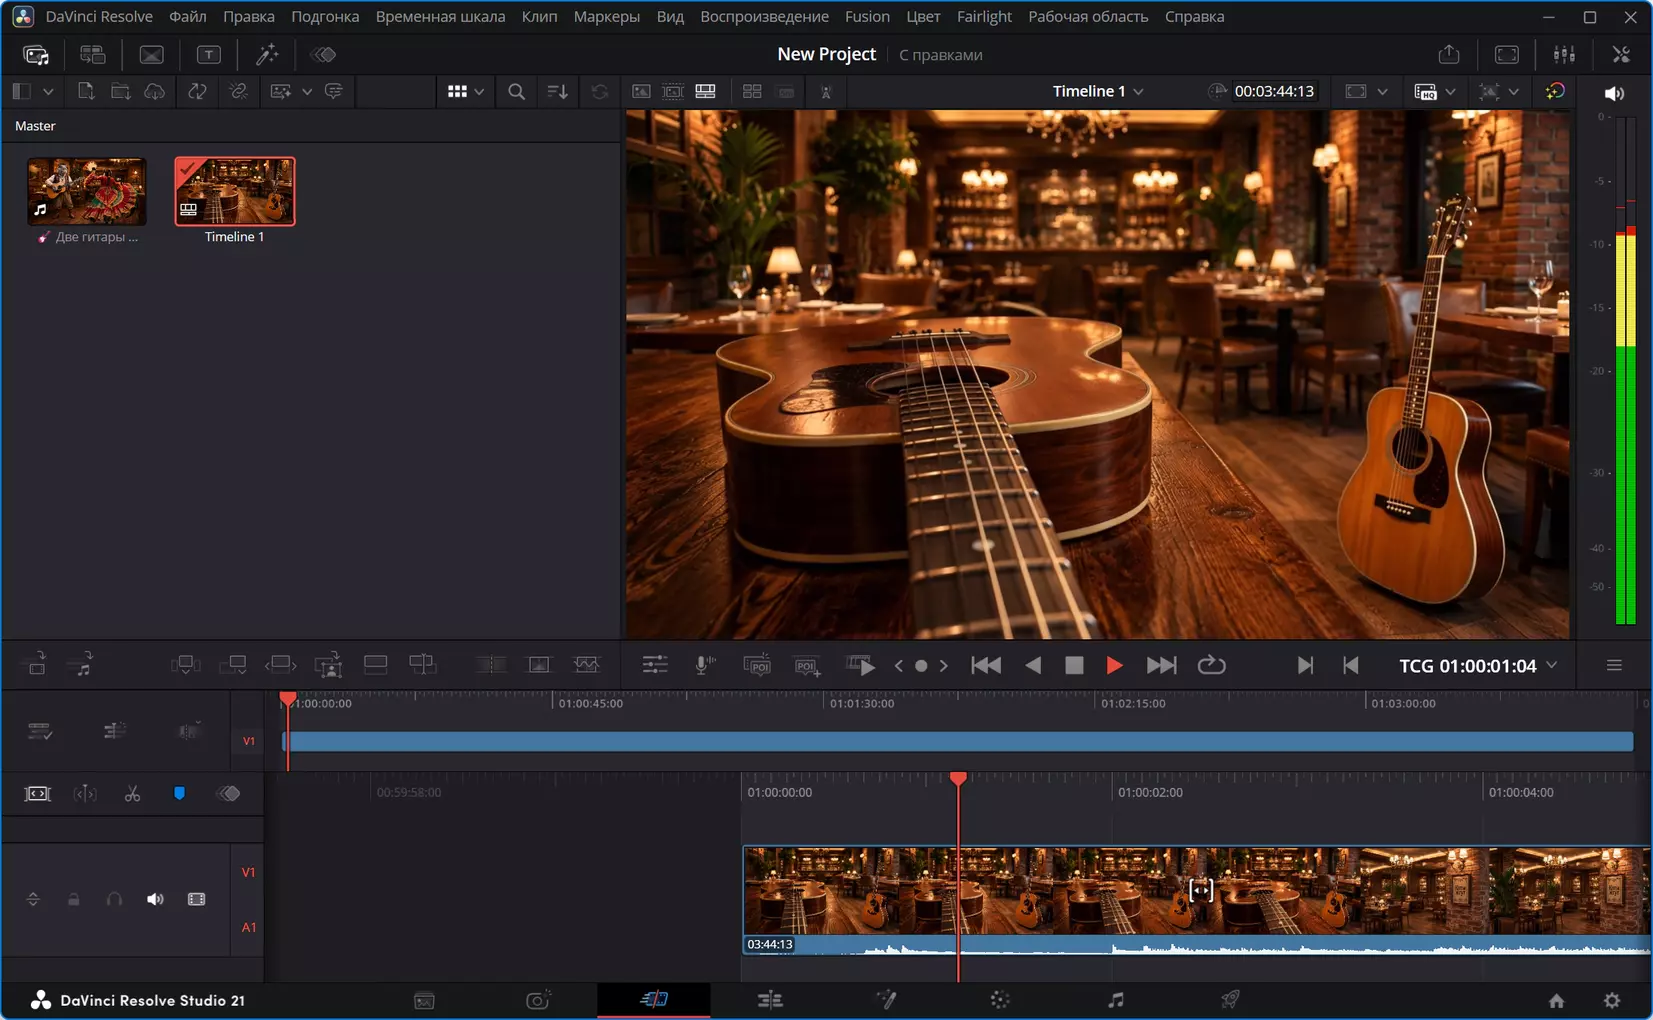Click the blue marker flag icon

(179, 793)
